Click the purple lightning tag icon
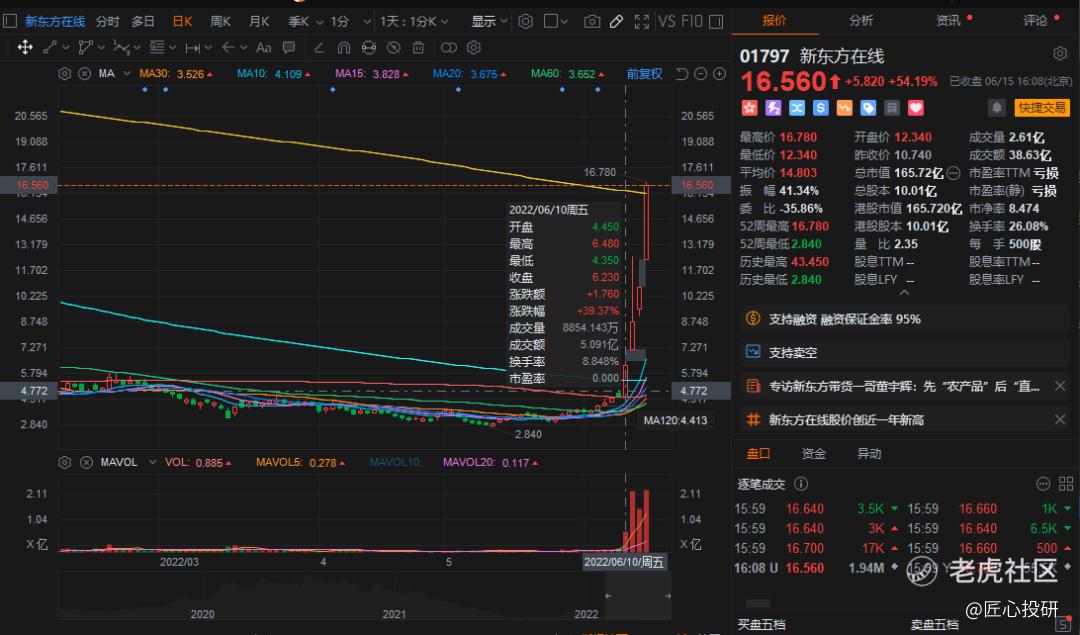 tap(773, 108)
